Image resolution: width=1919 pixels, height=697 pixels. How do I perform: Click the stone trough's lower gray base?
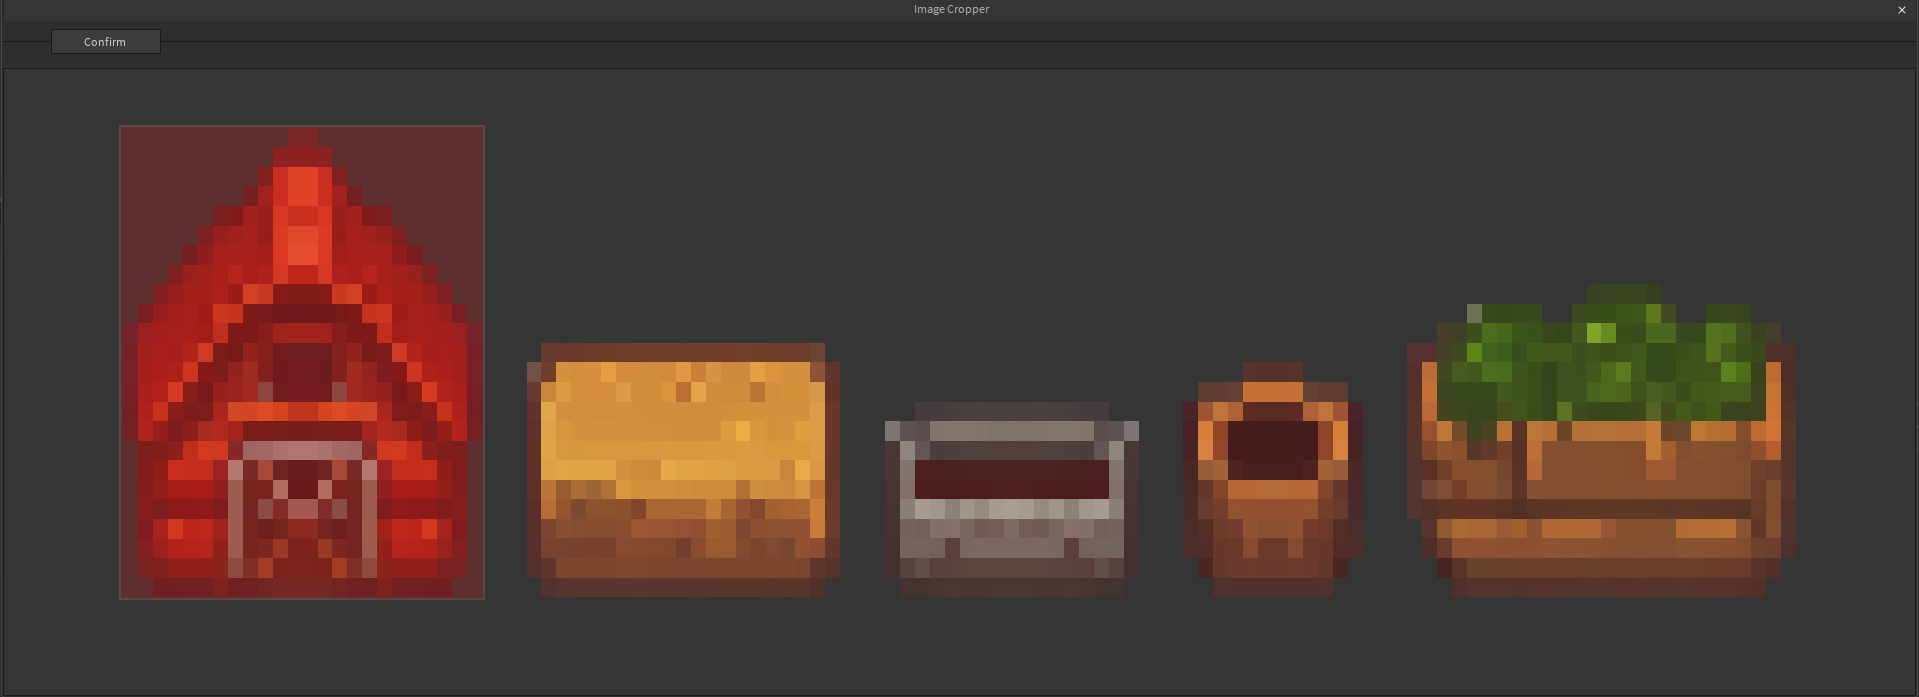(x=1011, y=545)
